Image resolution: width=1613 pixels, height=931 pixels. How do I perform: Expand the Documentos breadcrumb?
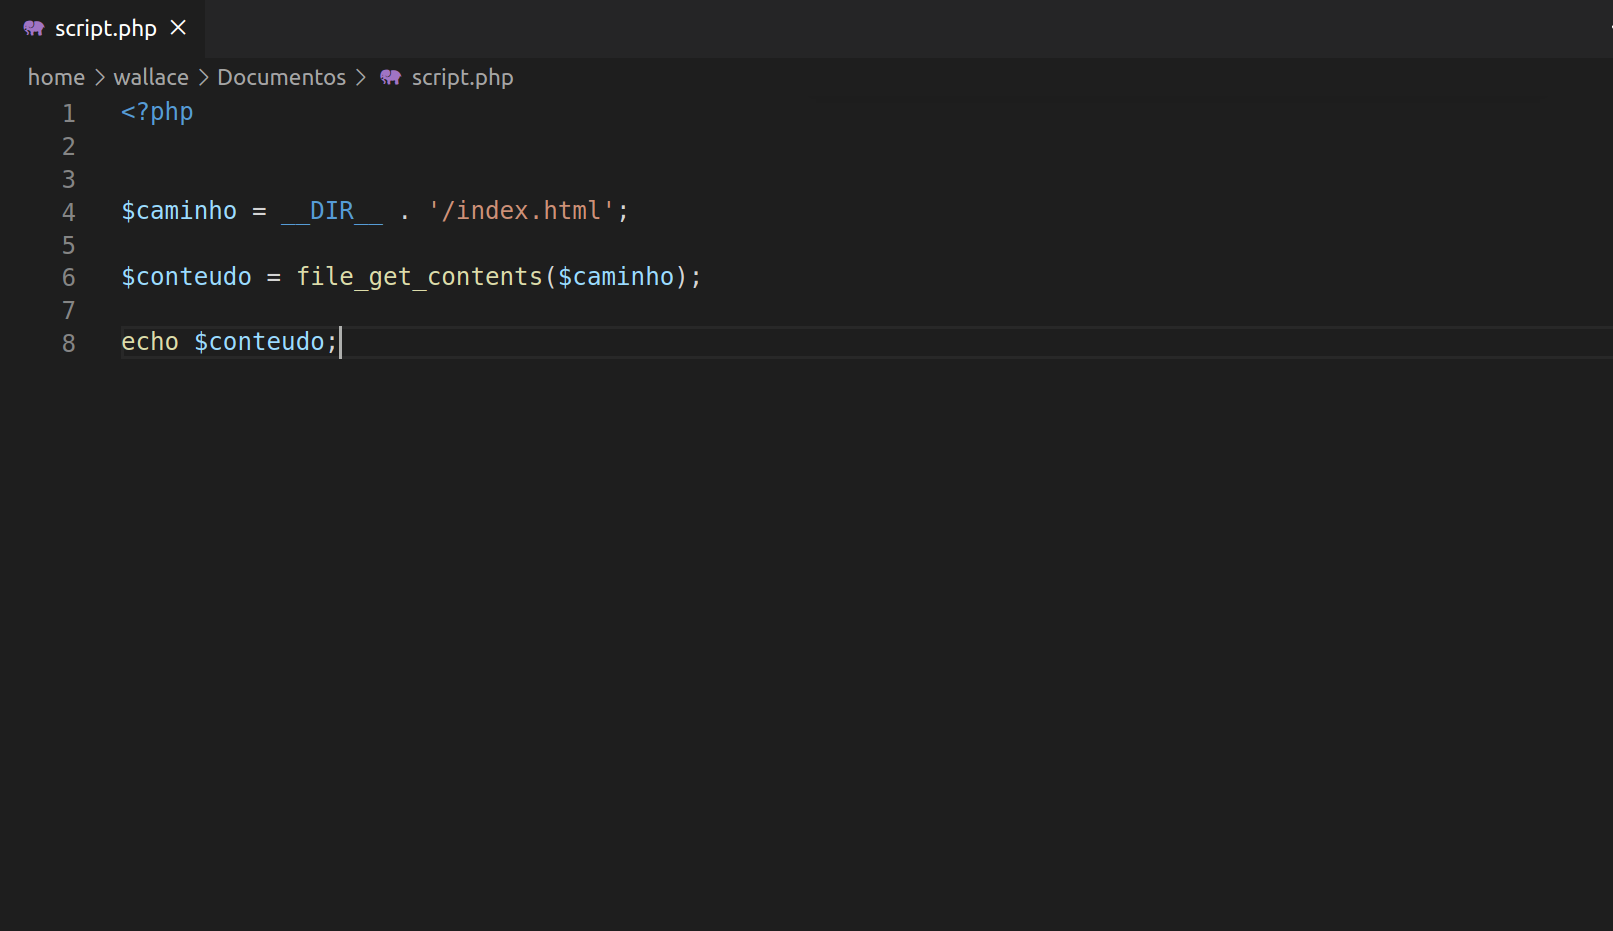click(281, 77)
